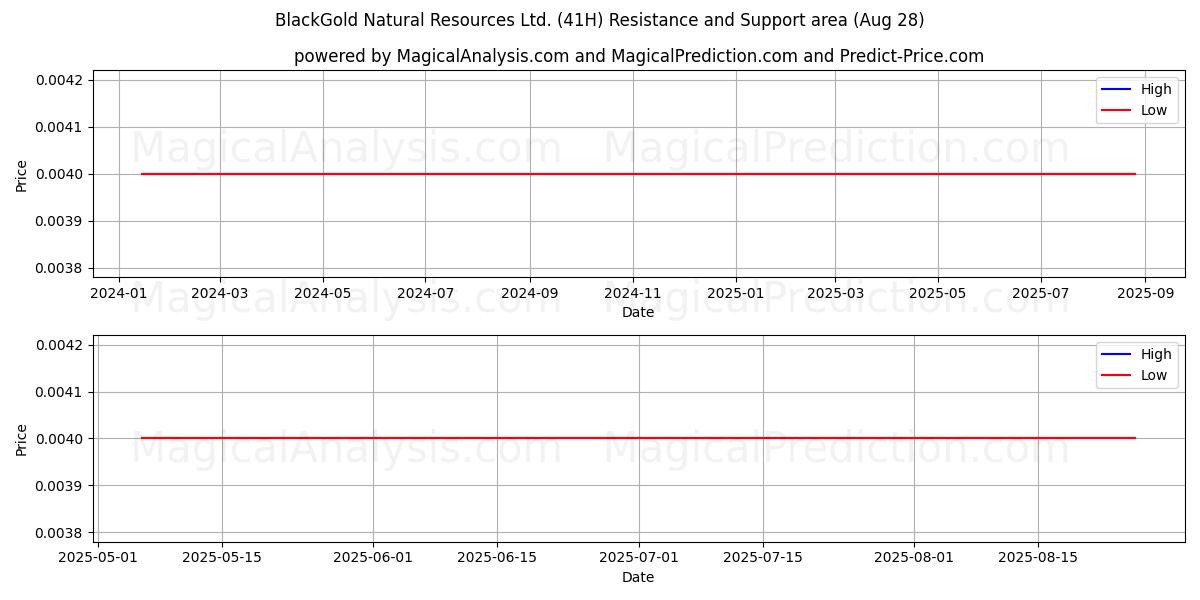Click the '2024-03' date tick label
The image size is (1200, 600).
[x=220, y=294]
